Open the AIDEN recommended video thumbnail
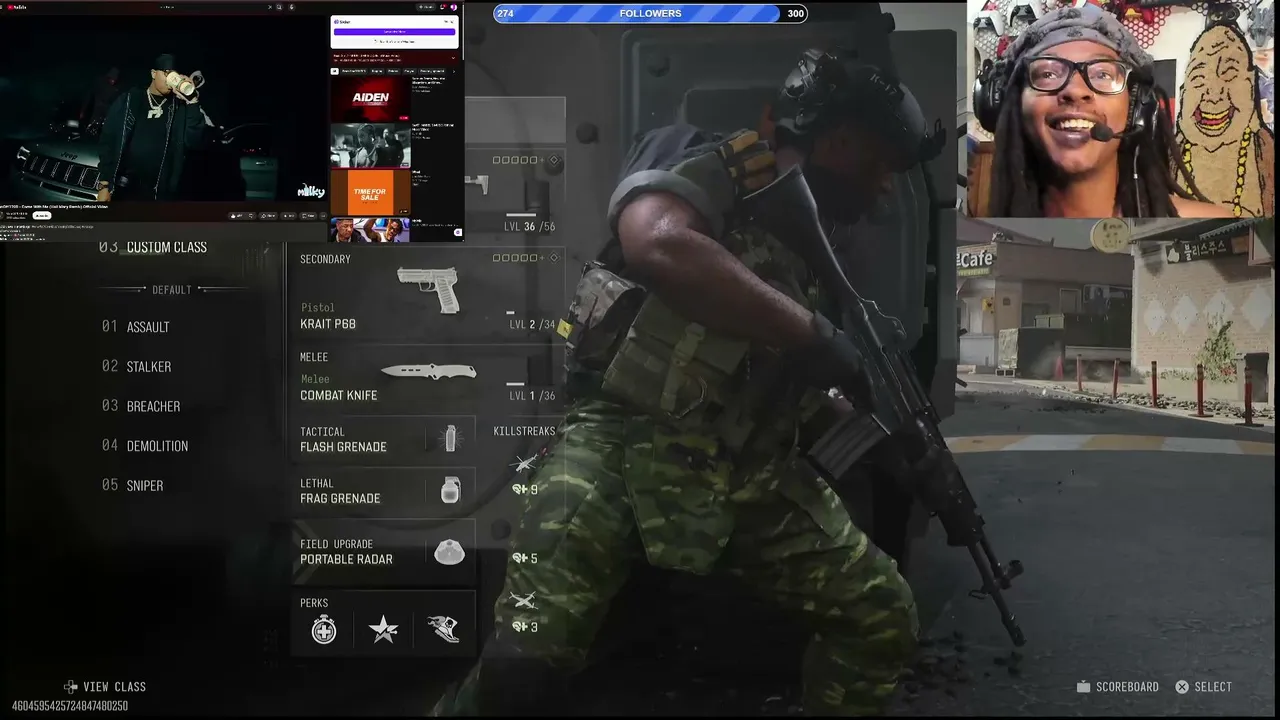Image resolution: width=1280 pixels, height=720 pixels. (370, 99)
